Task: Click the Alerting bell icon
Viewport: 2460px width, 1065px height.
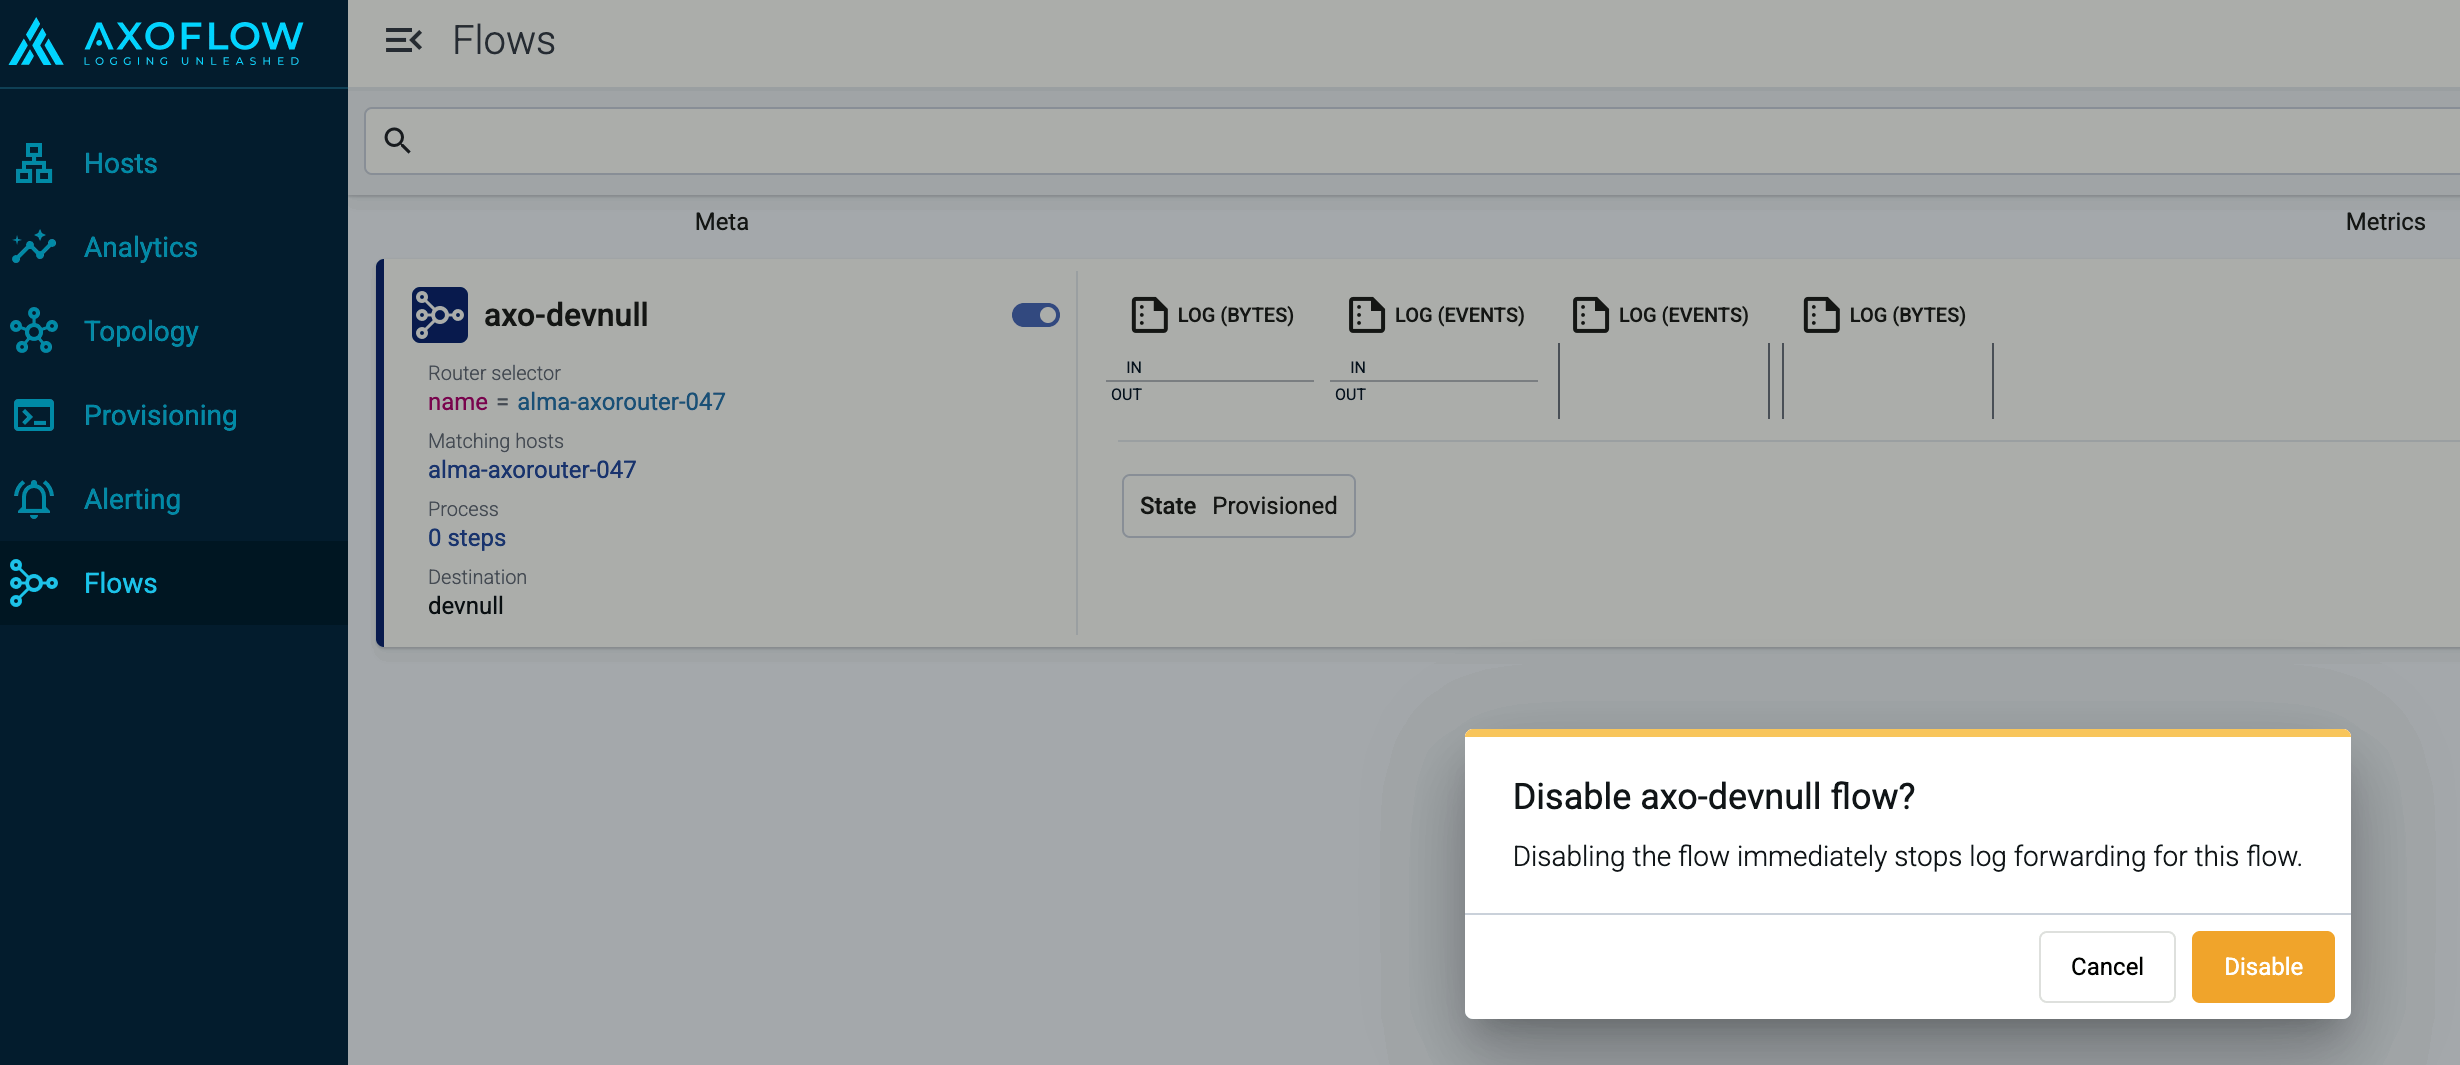Action: 34,499
